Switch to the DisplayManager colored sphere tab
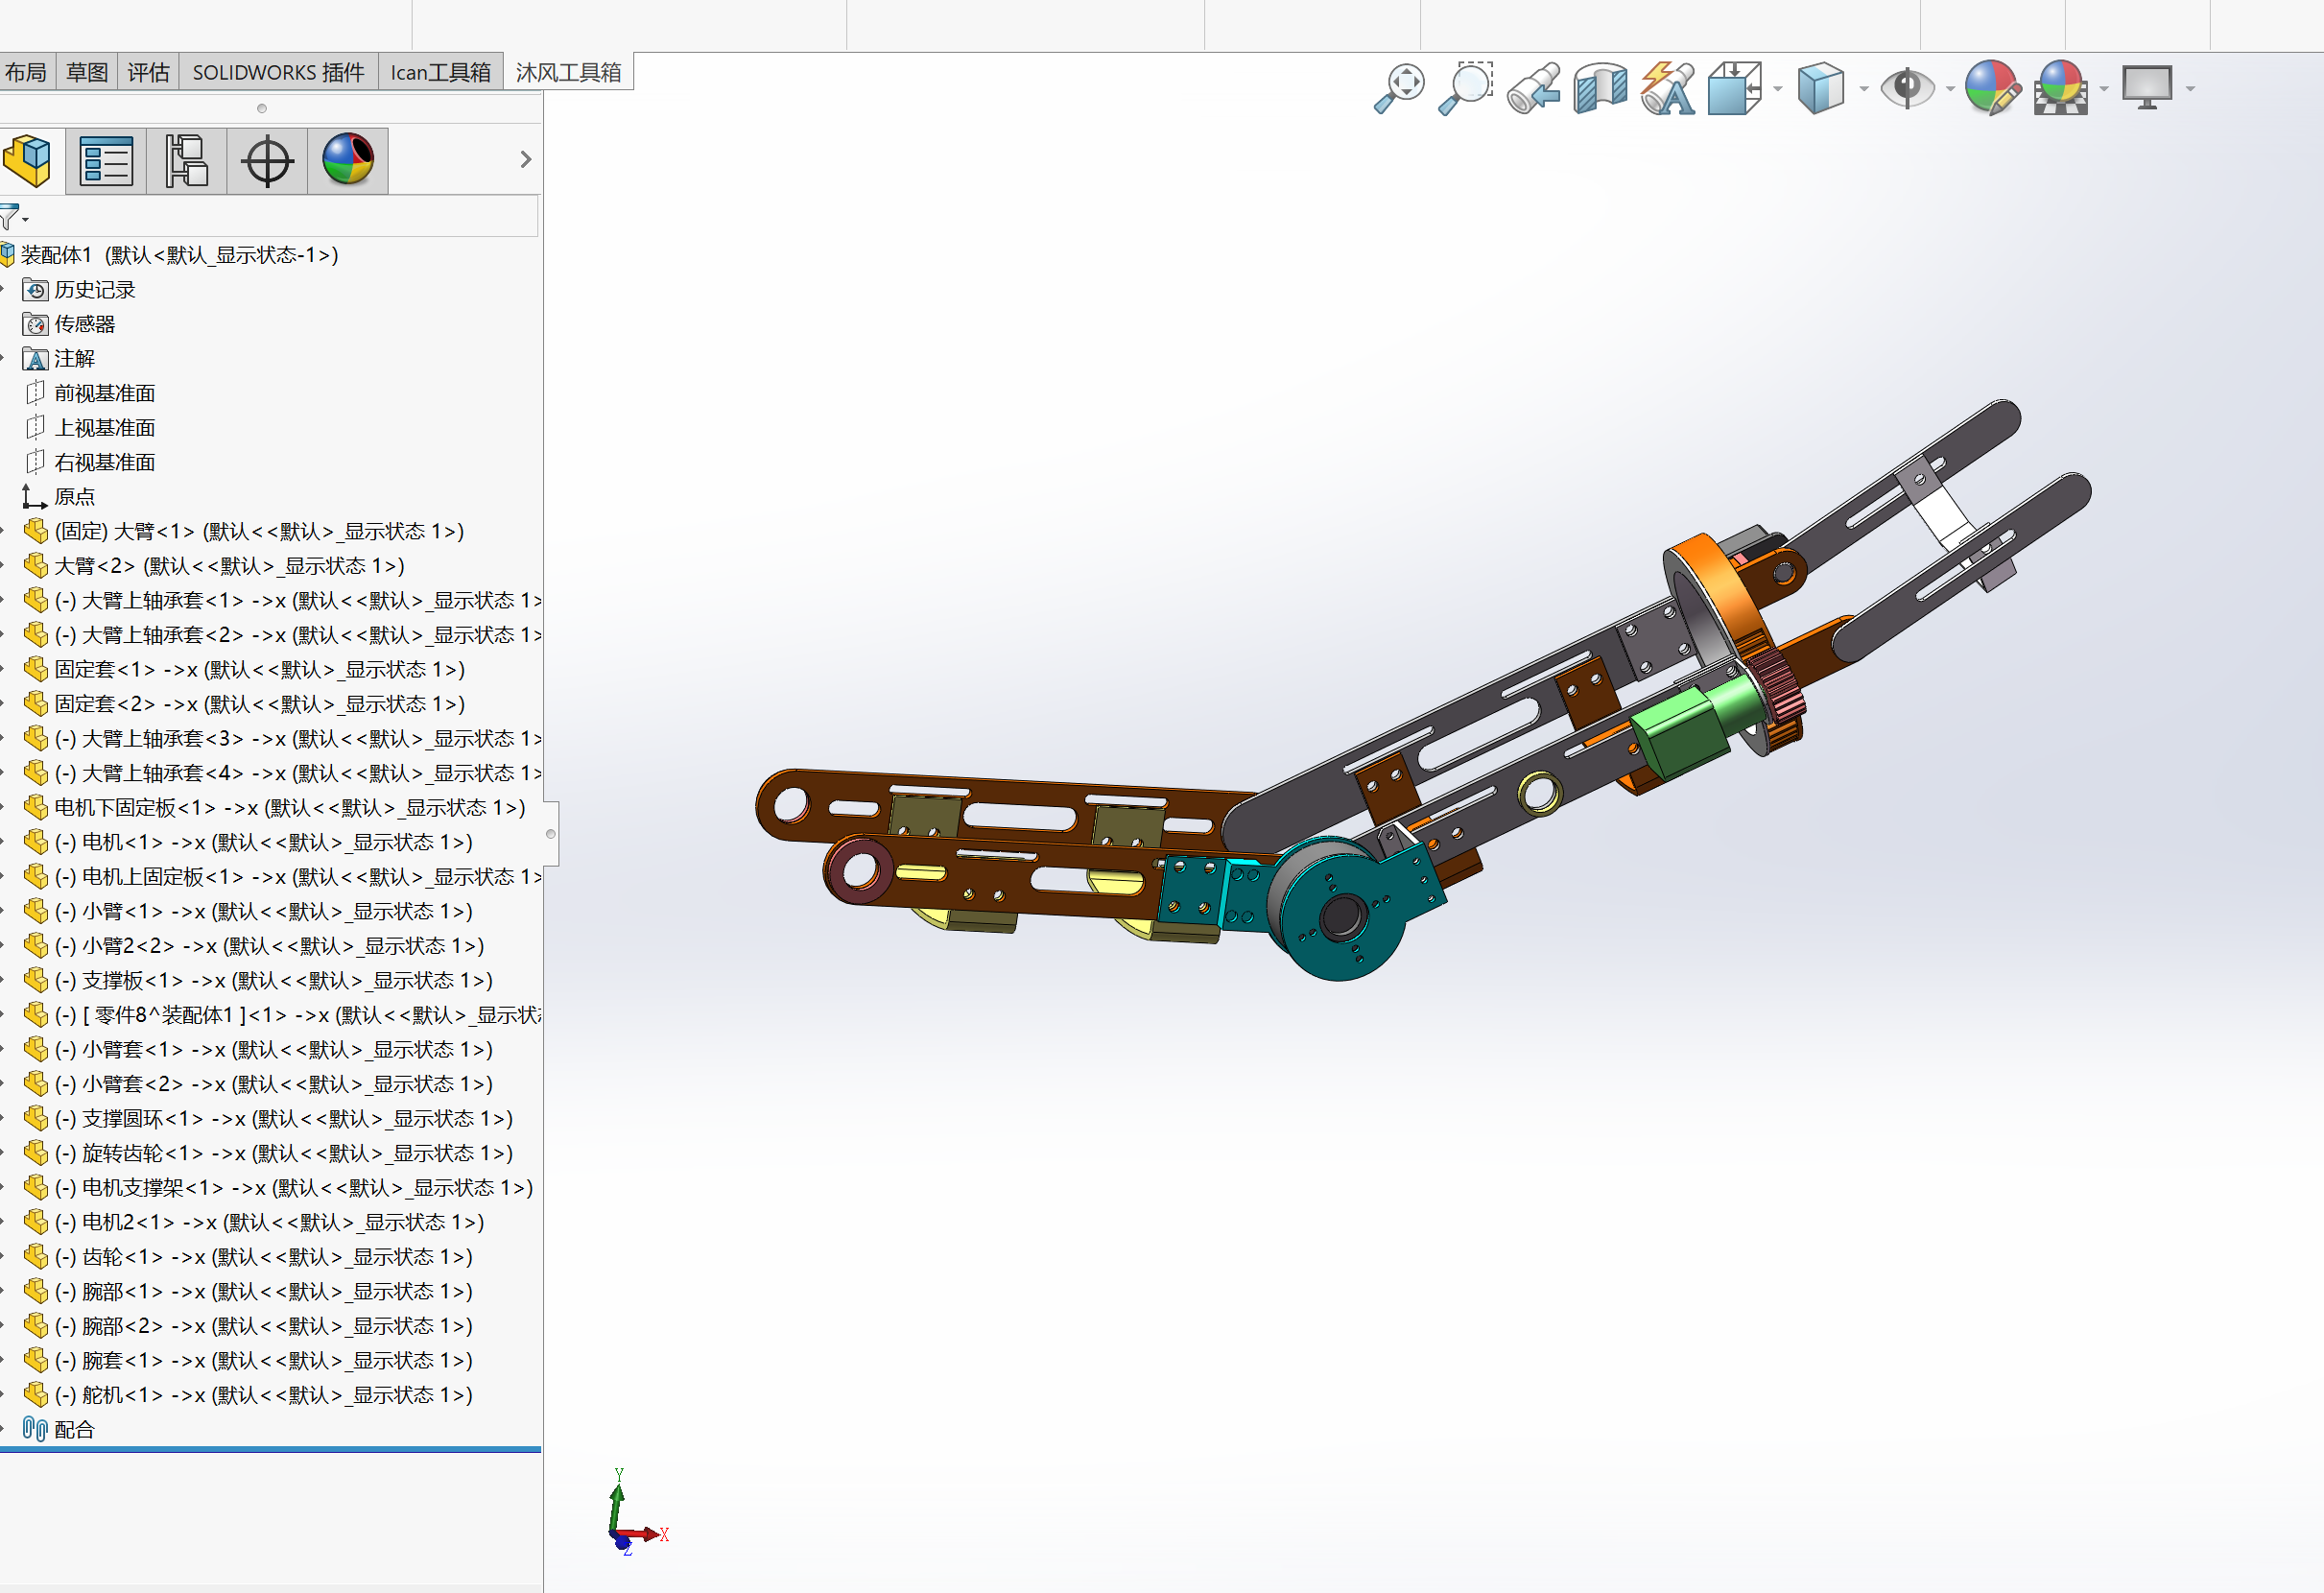 tap(347, 160)
